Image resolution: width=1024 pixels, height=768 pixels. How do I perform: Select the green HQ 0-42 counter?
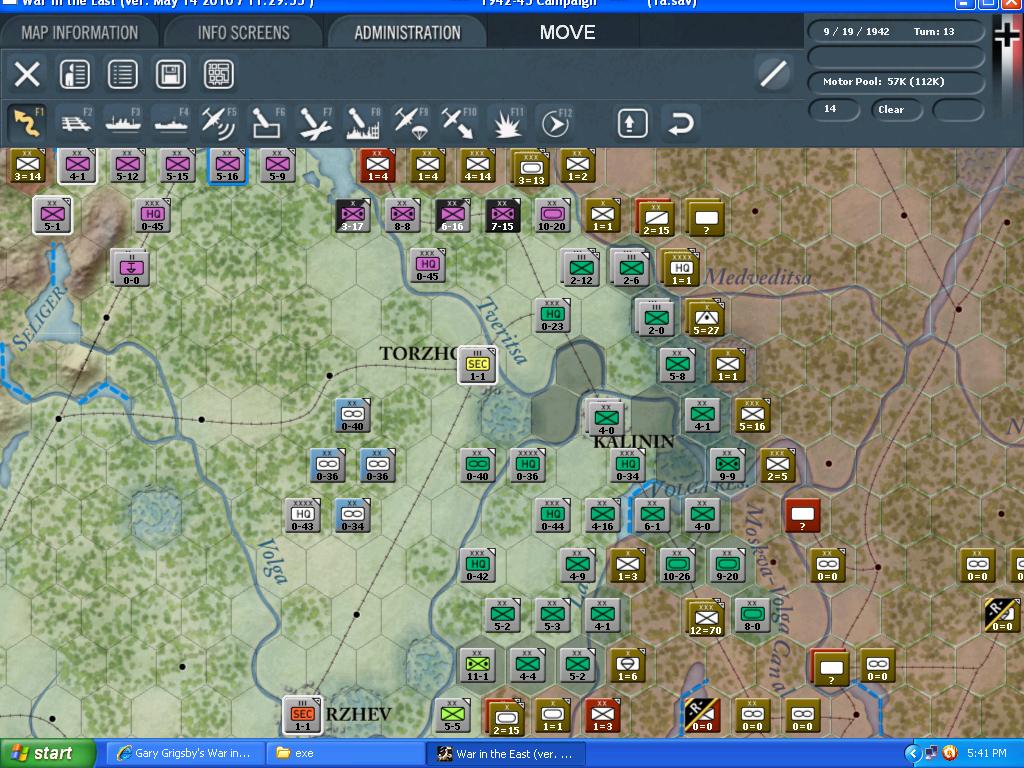coord(477,566)
